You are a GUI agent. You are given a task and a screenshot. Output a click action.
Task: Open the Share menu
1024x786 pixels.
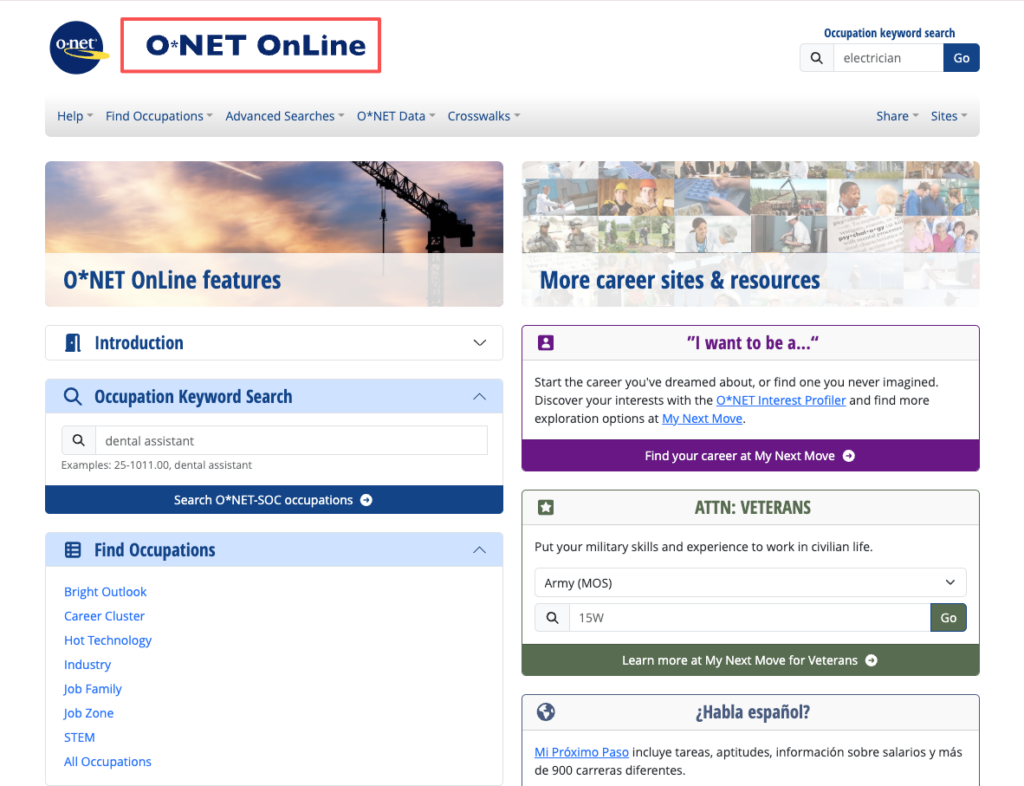click(x=895, y=116)
